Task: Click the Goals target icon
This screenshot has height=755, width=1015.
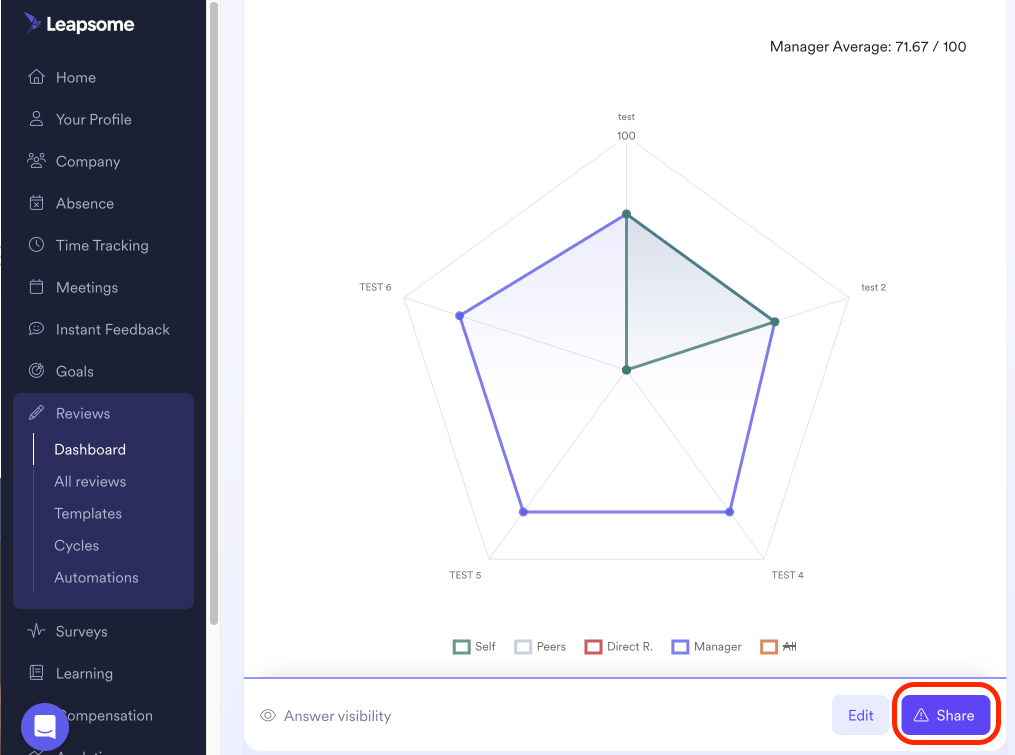Action: (36, 371)
